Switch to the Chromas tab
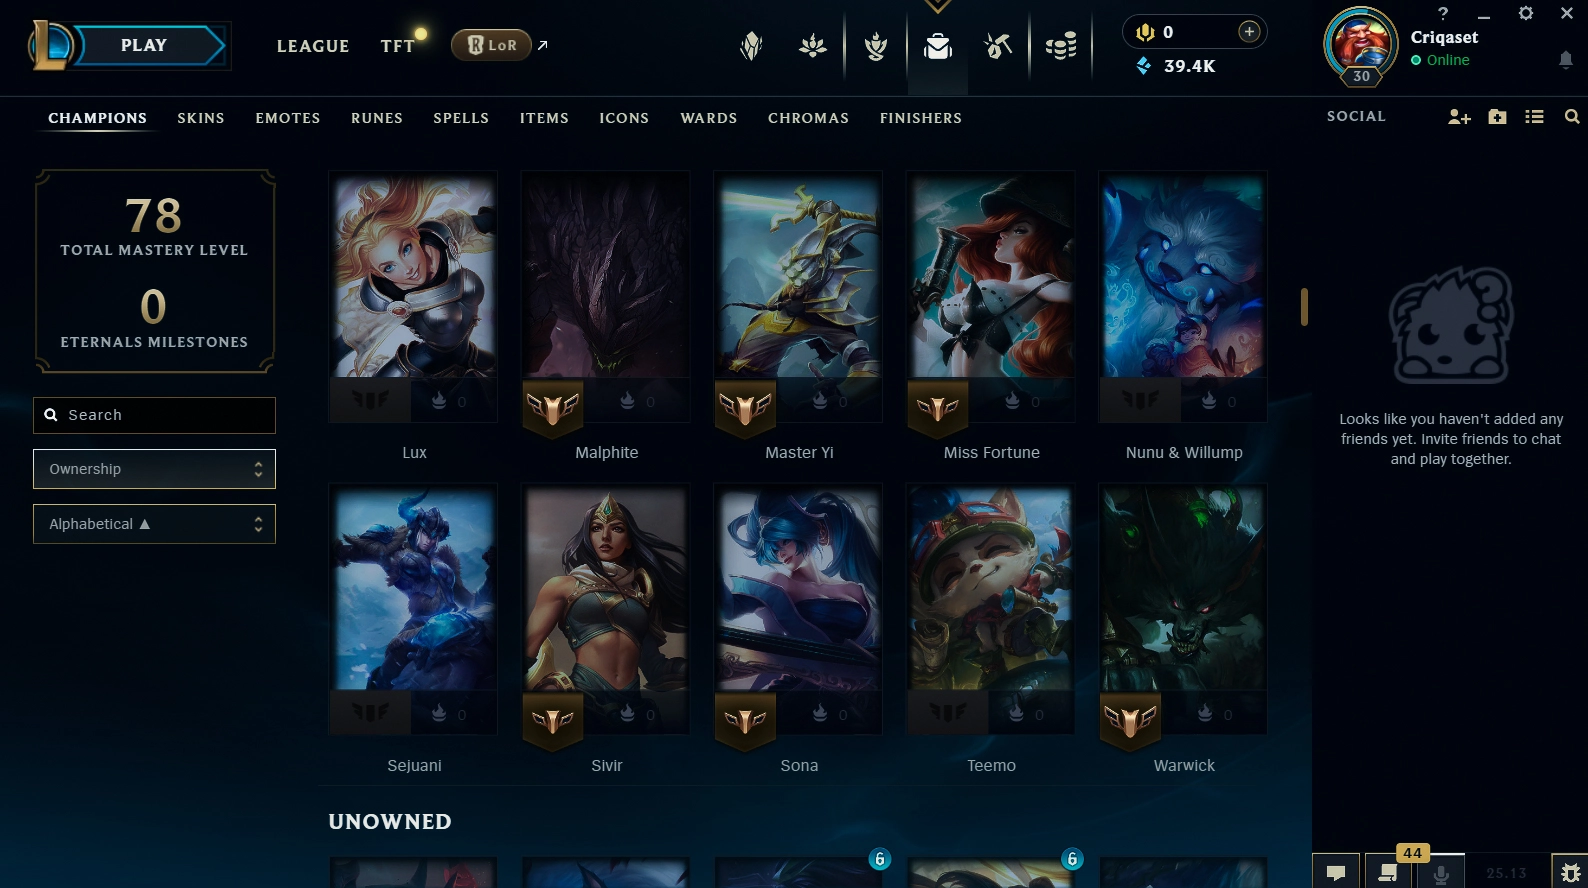 click(x=808, y=118)
